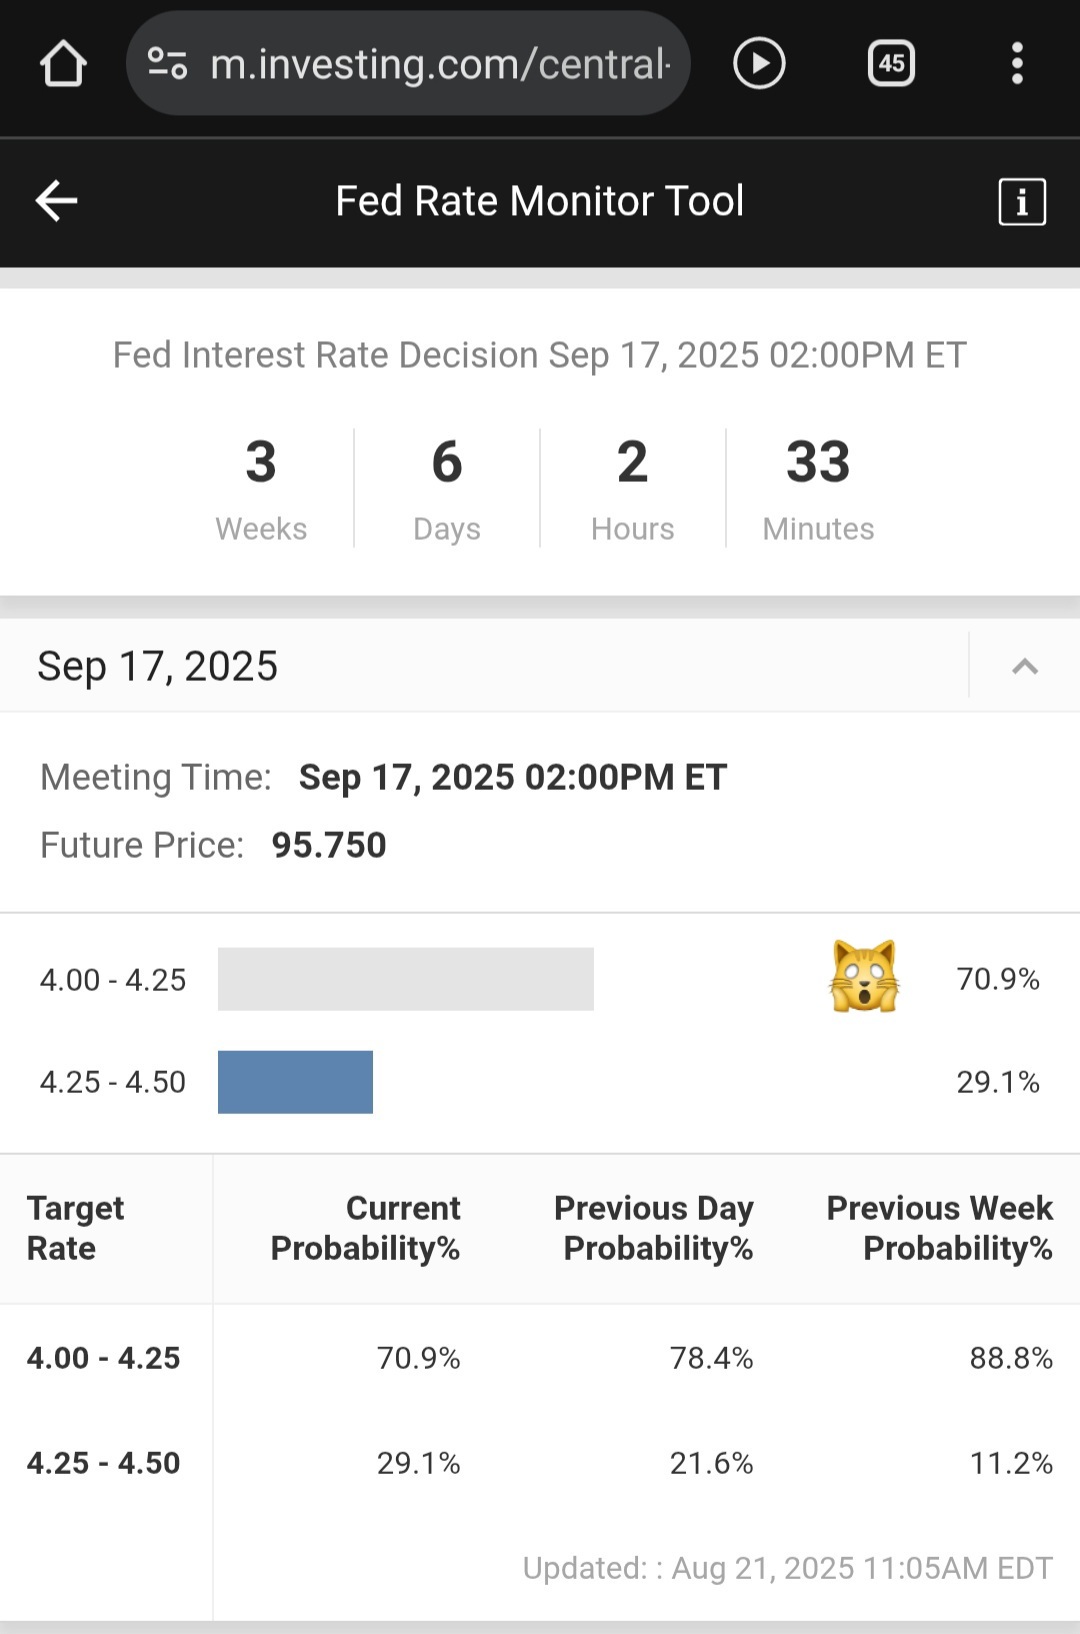This screenshot has height=1634, width=1080.
Task: Click the 4.25 - 4.50 table row label
Action: [x=103, y=1463]
